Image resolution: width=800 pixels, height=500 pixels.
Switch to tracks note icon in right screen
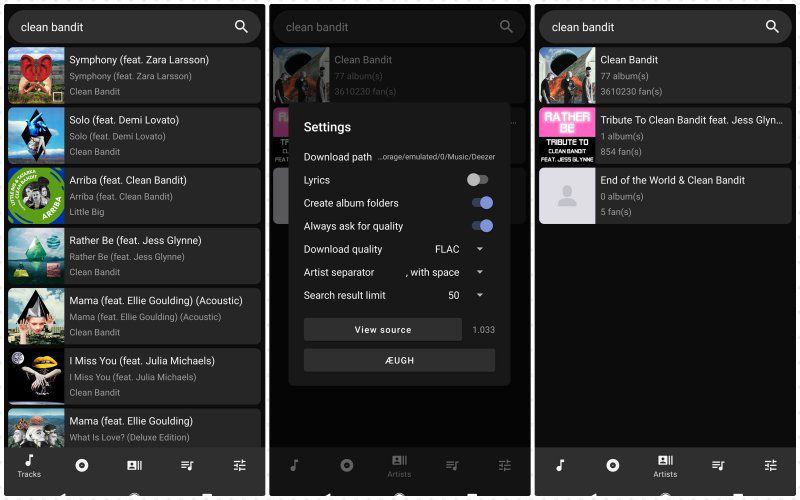(560, 465)
